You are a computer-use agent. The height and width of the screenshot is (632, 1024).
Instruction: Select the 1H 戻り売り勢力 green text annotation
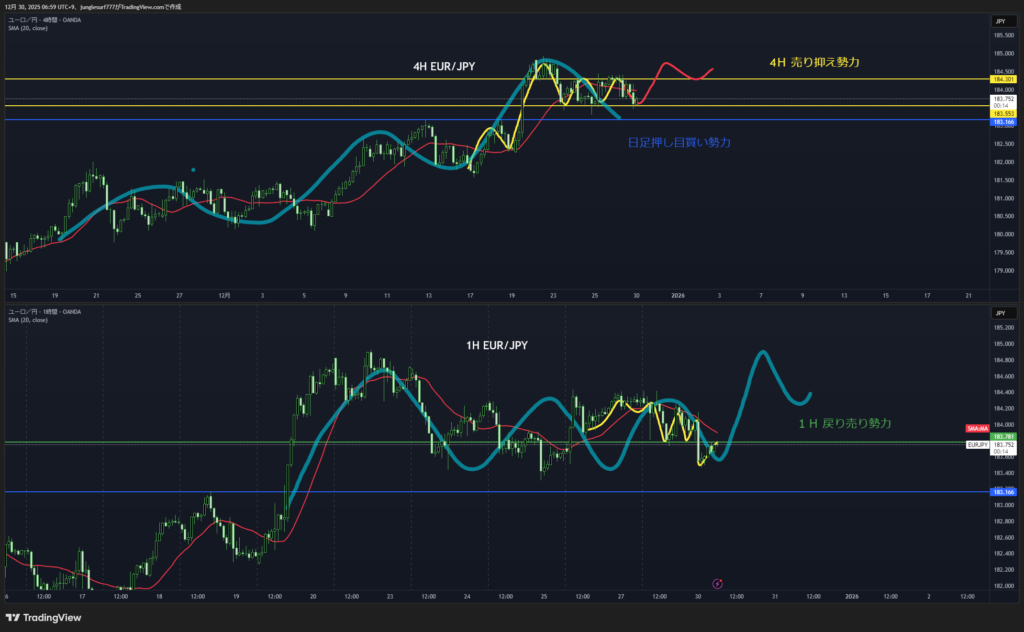(844, 424)
